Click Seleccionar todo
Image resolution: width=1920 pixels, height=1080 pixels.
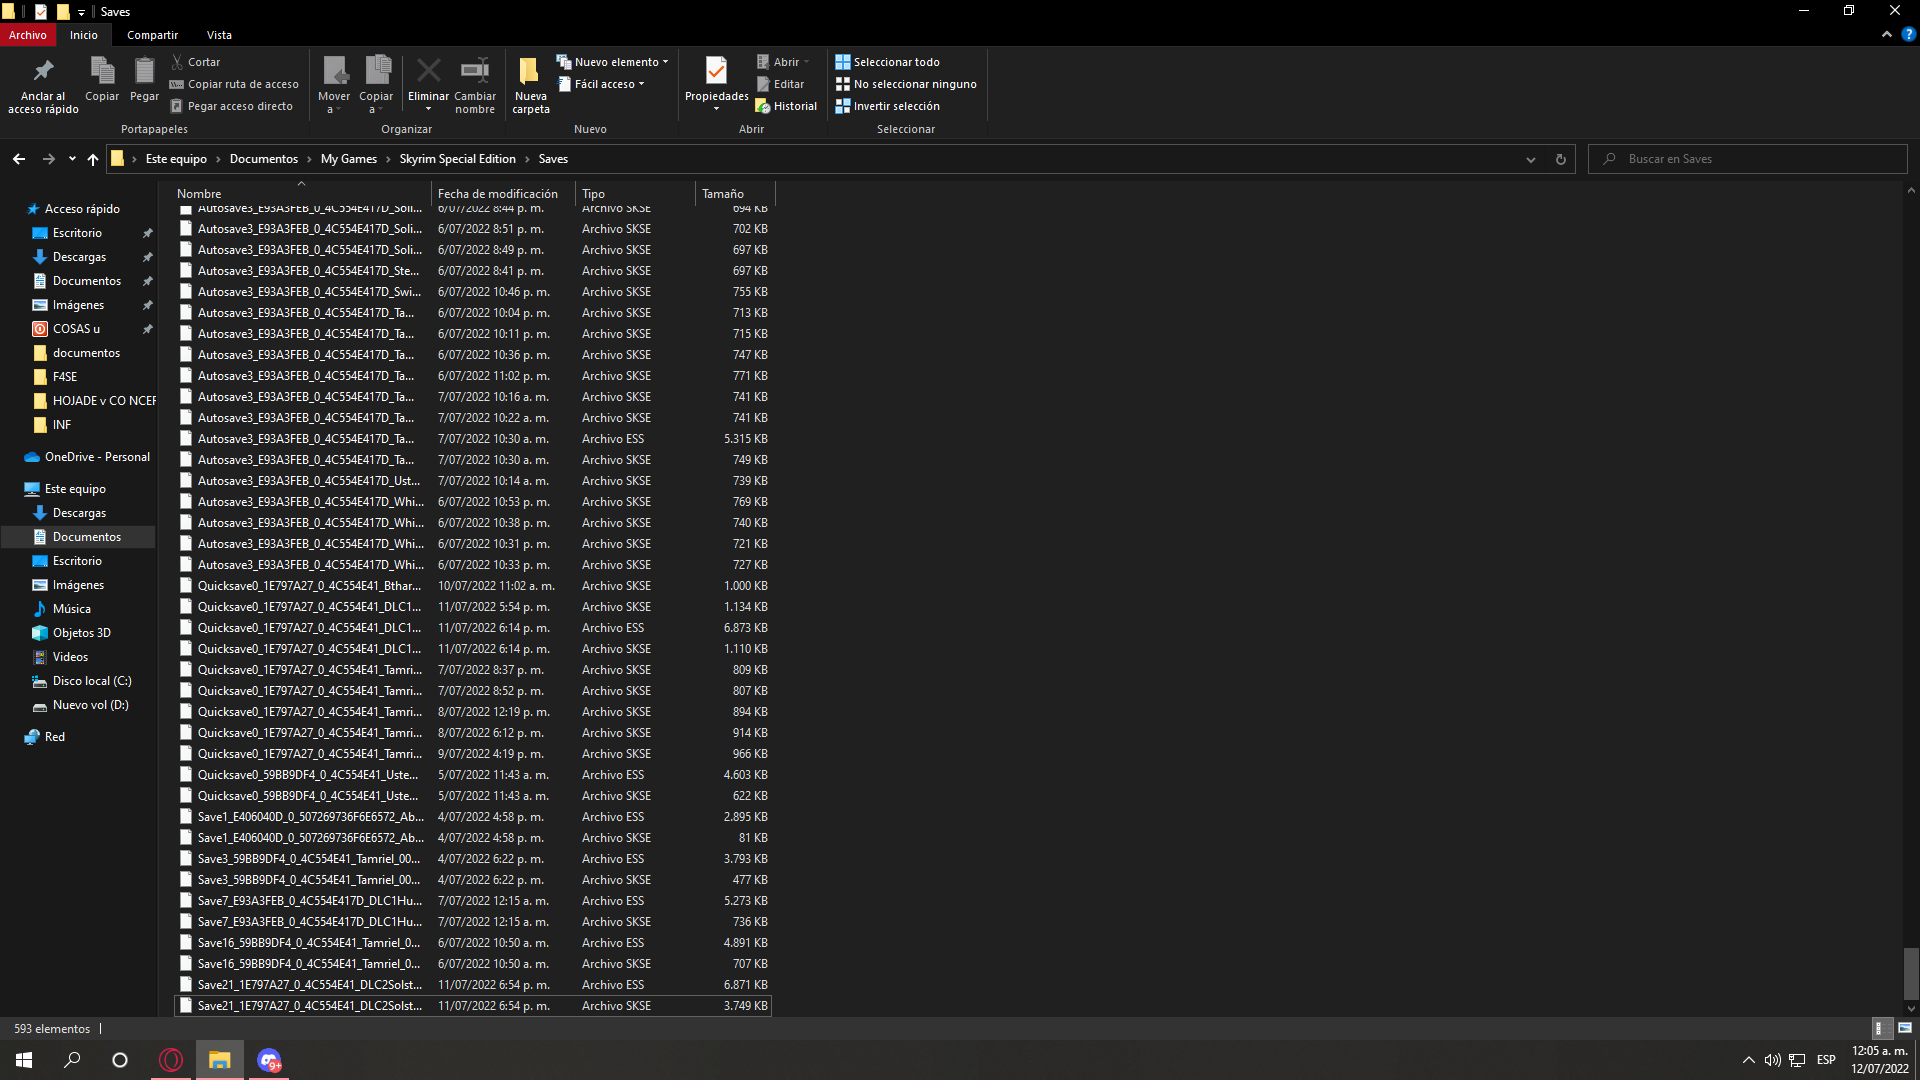(888, 62)
